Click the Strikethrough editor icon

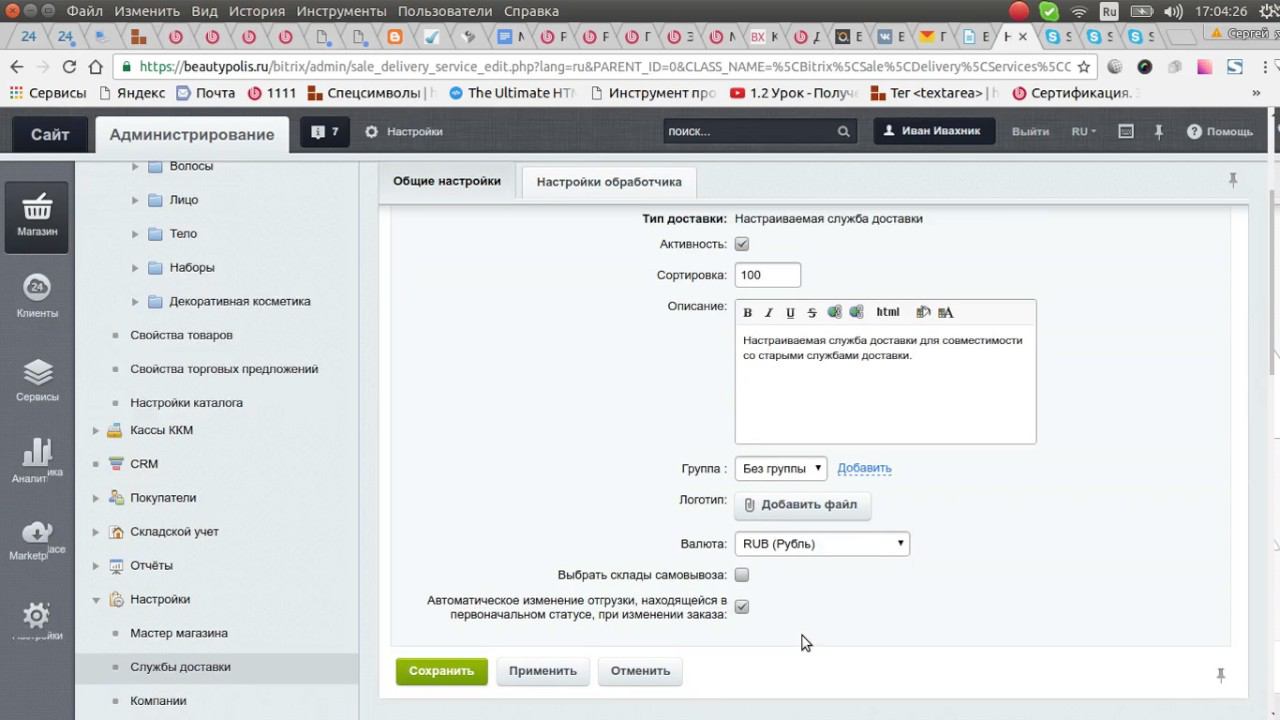tap(812, 312)
